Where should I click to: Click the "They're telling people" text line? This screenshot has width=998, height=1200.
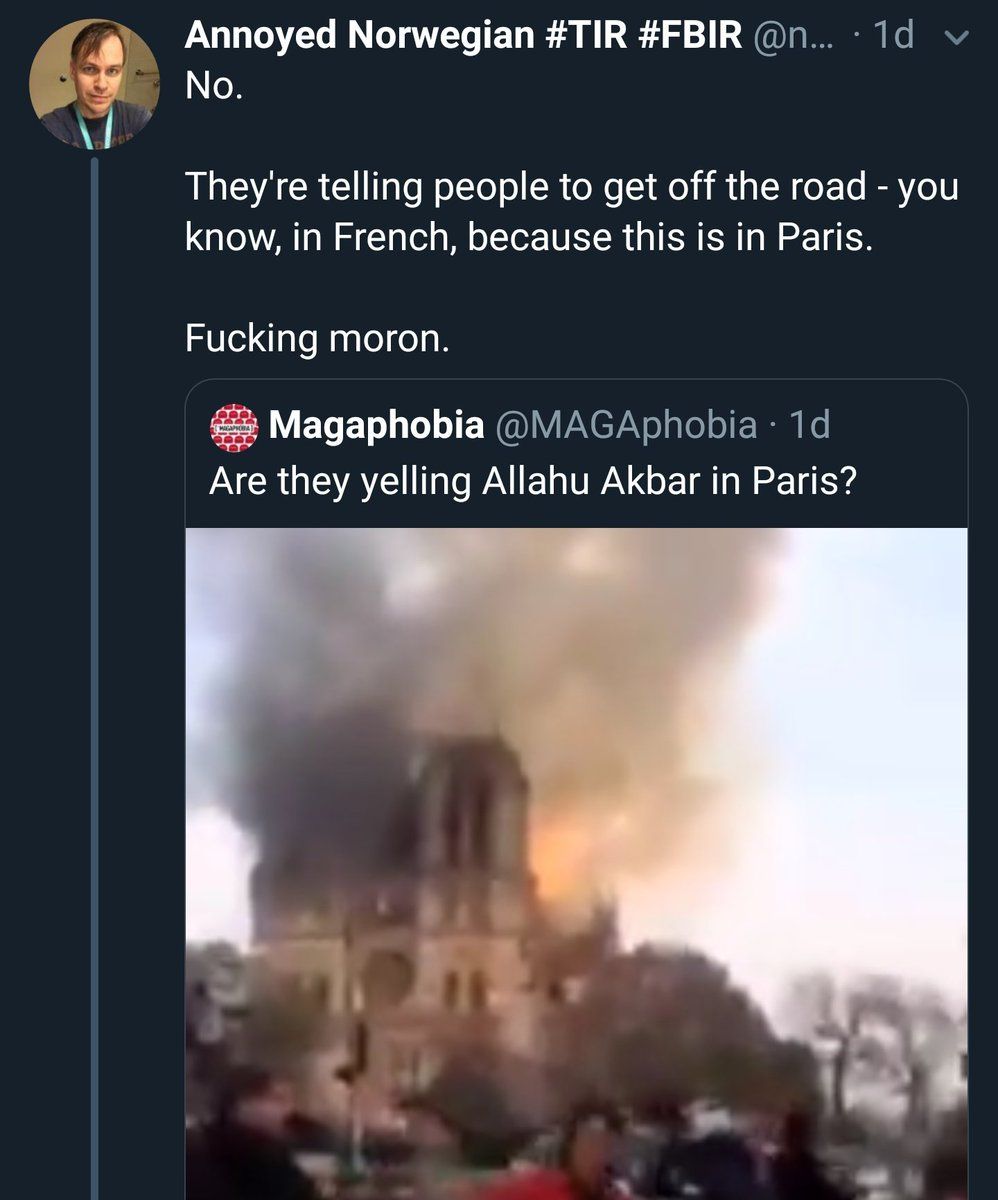click(571, 187)
